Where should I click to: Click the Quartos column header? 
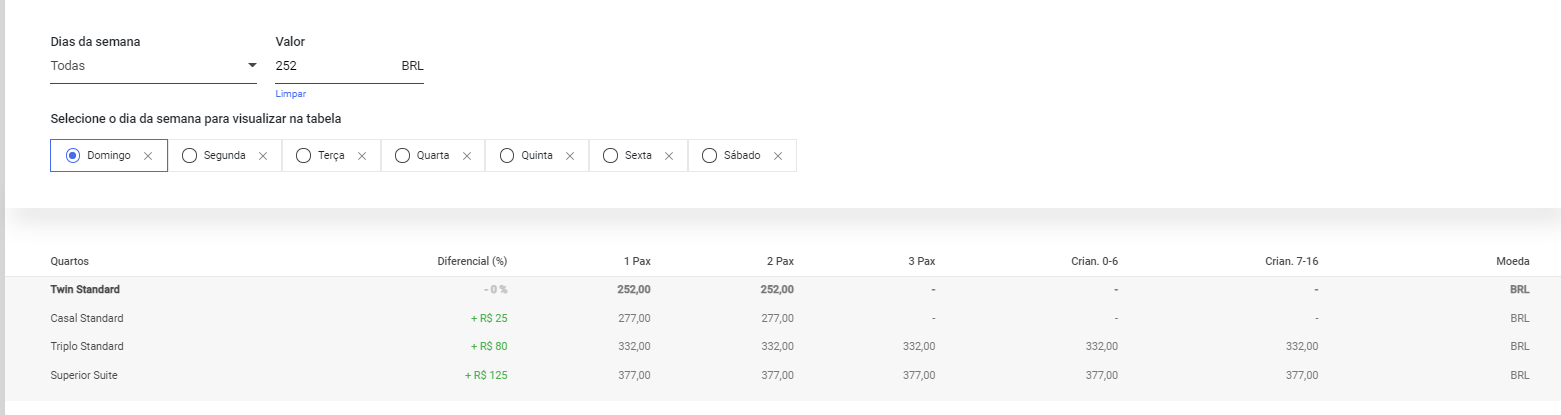point(70,261)
